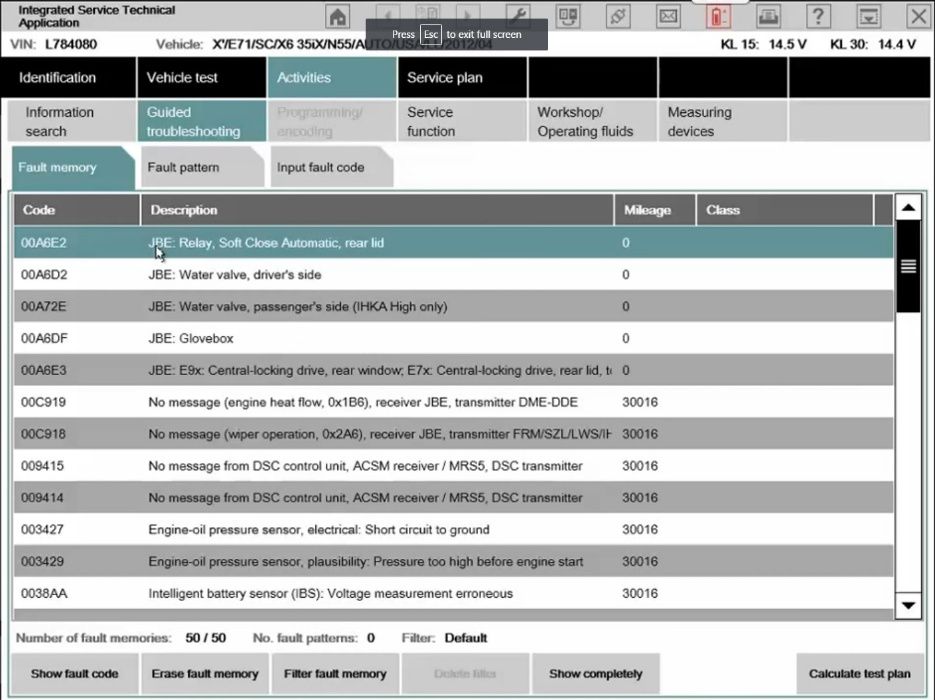
Task: Open the printer icon
Action: [769, 16]
